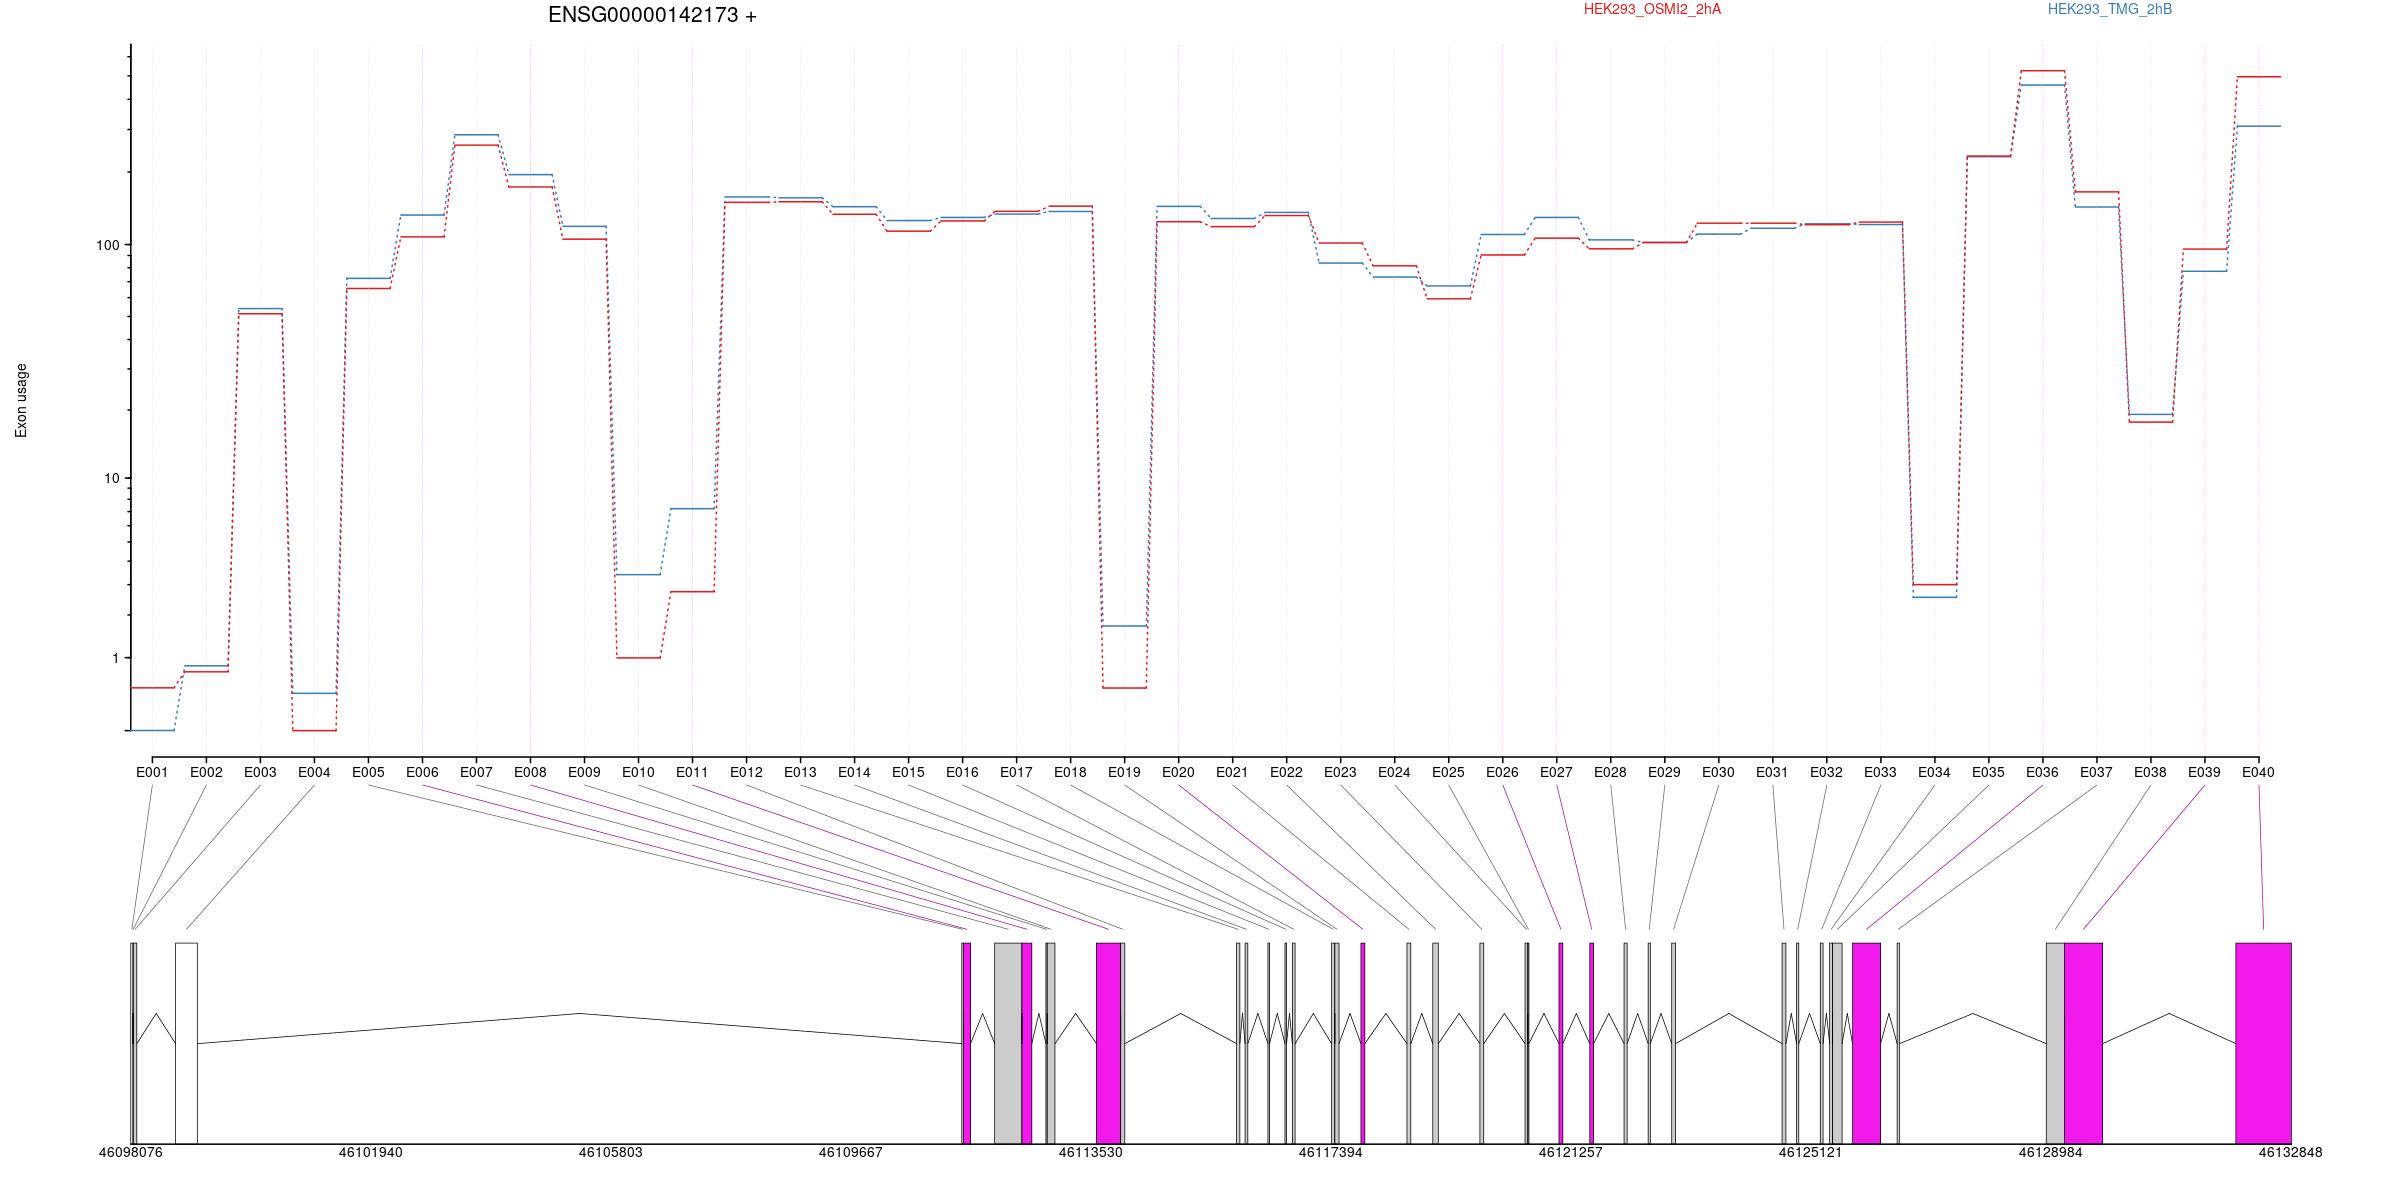The width and height of the screenshot is (2400, 1200).
Task: Click exon label E028
Action: click(x=1610, y=772)
